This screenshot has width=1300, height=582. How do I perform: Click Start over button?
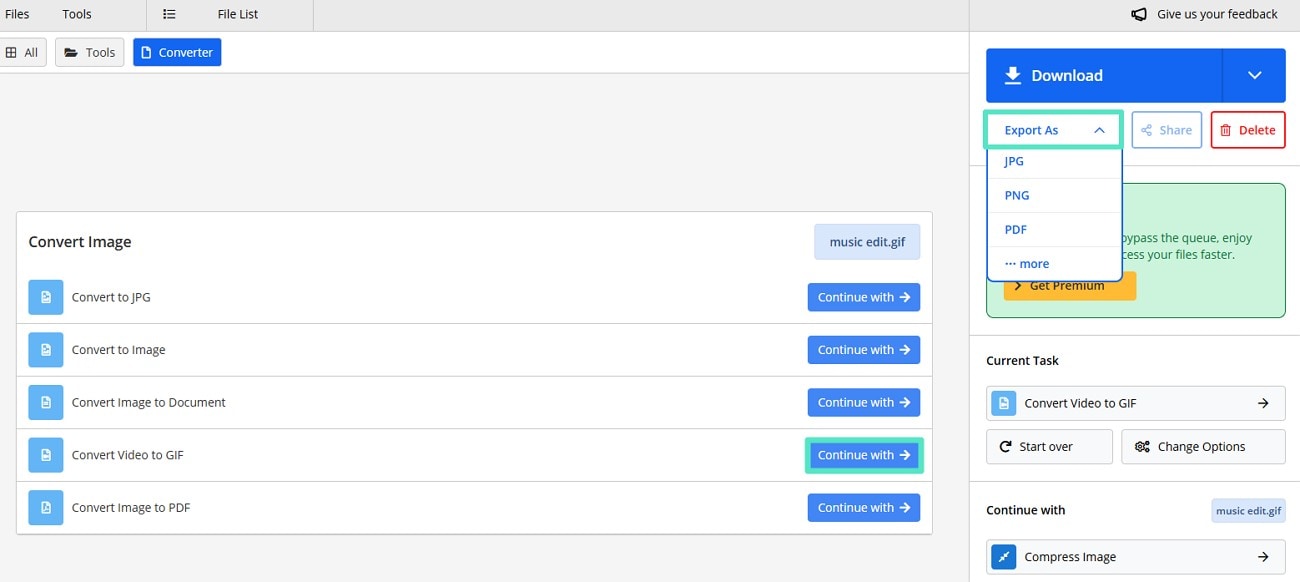1048,447
